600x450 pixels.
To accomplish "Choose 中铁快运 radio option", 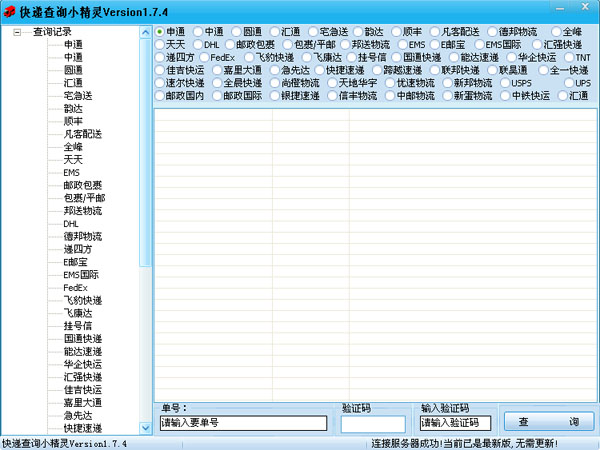I will point(505,96).
